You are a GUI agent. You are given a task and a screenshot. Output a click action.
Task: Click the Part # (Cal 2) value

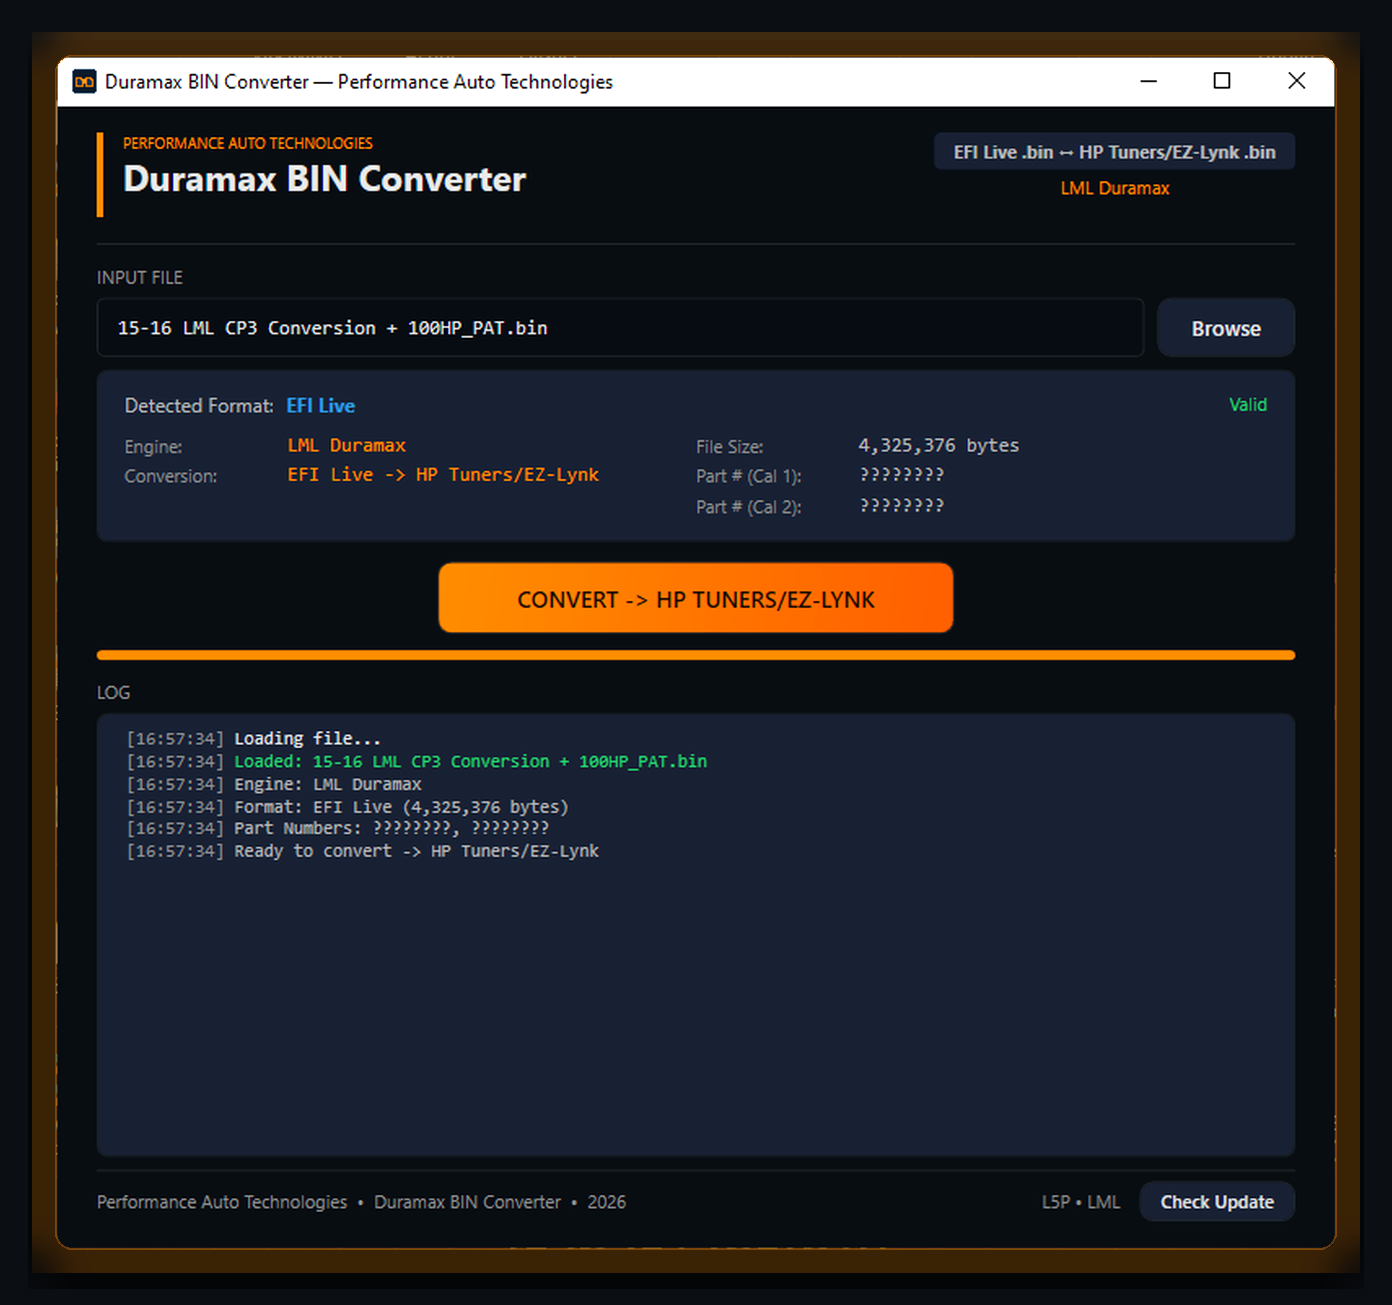coord(902,506)
